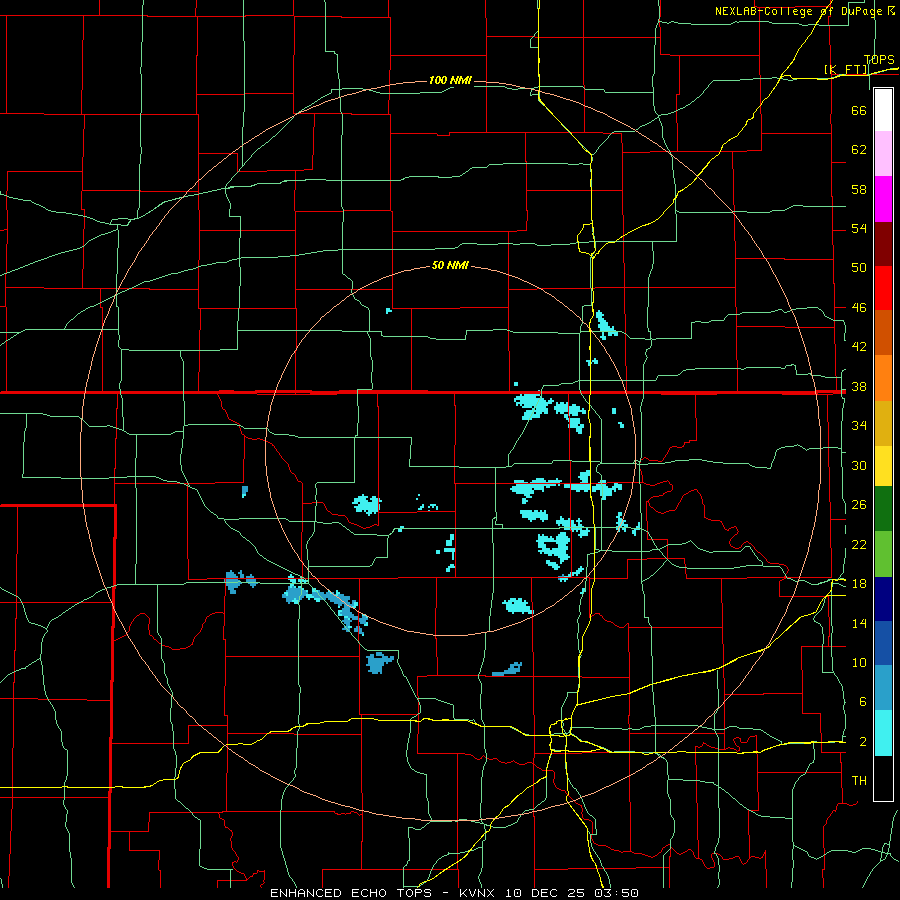Click the cyan legend swatch near 2
The width and height of the screenshot is (900, 900).
click(883, 733)
